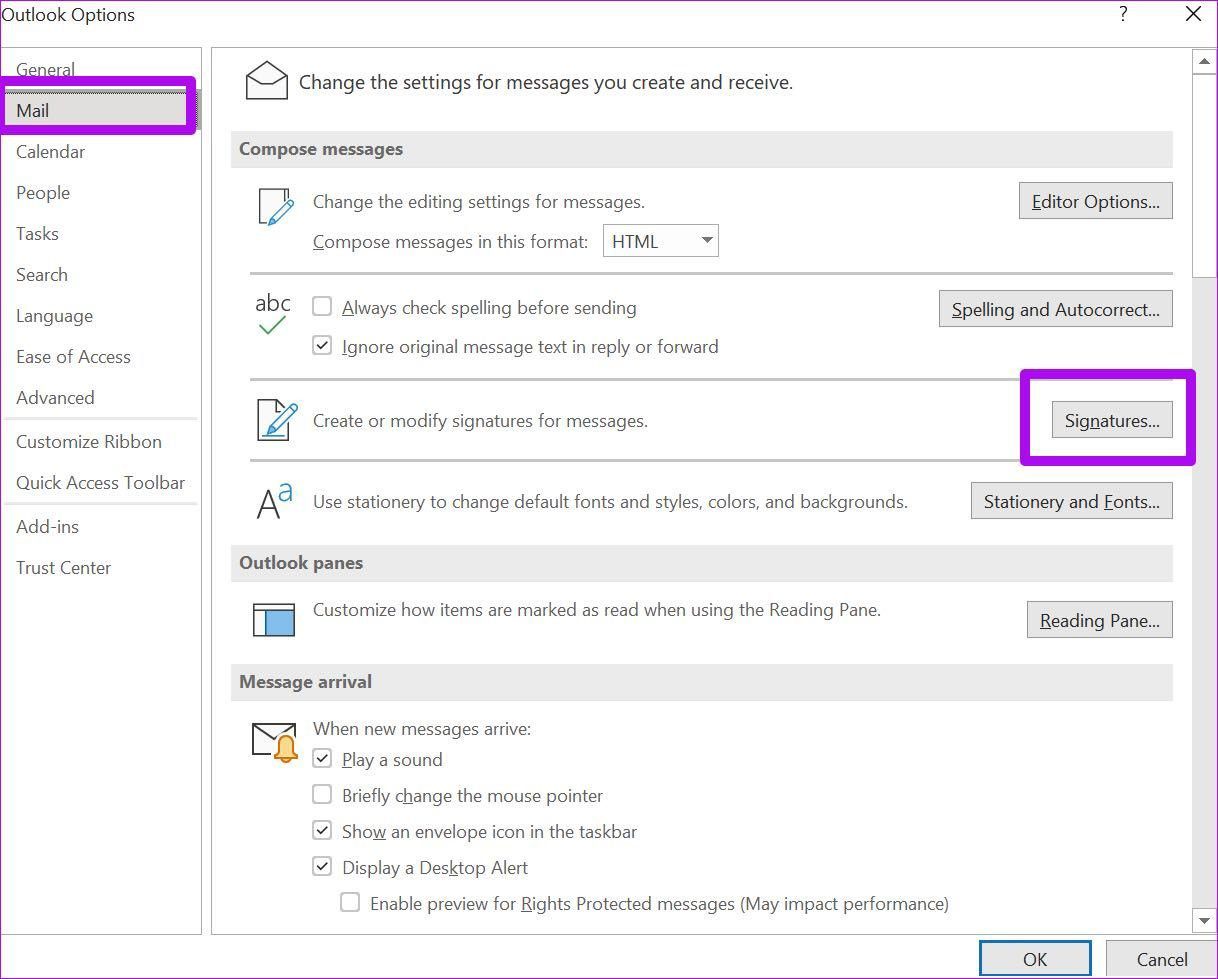Toggle Display a Desktop Alert

tap(322, 866)
